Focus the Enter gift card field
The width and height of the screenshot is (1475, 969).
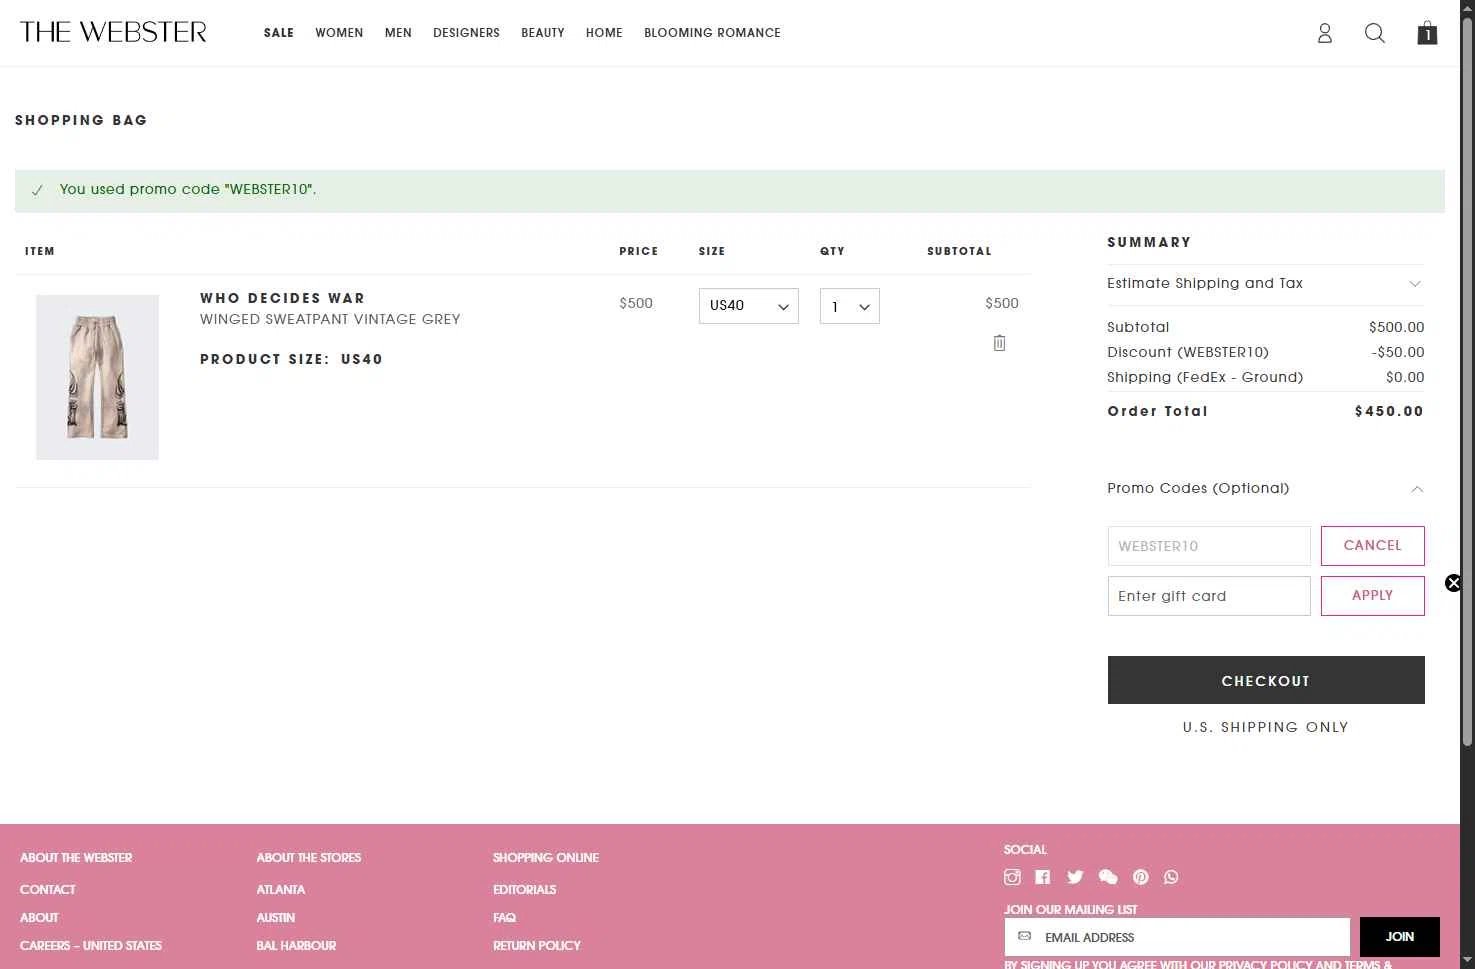[1209, 596]
